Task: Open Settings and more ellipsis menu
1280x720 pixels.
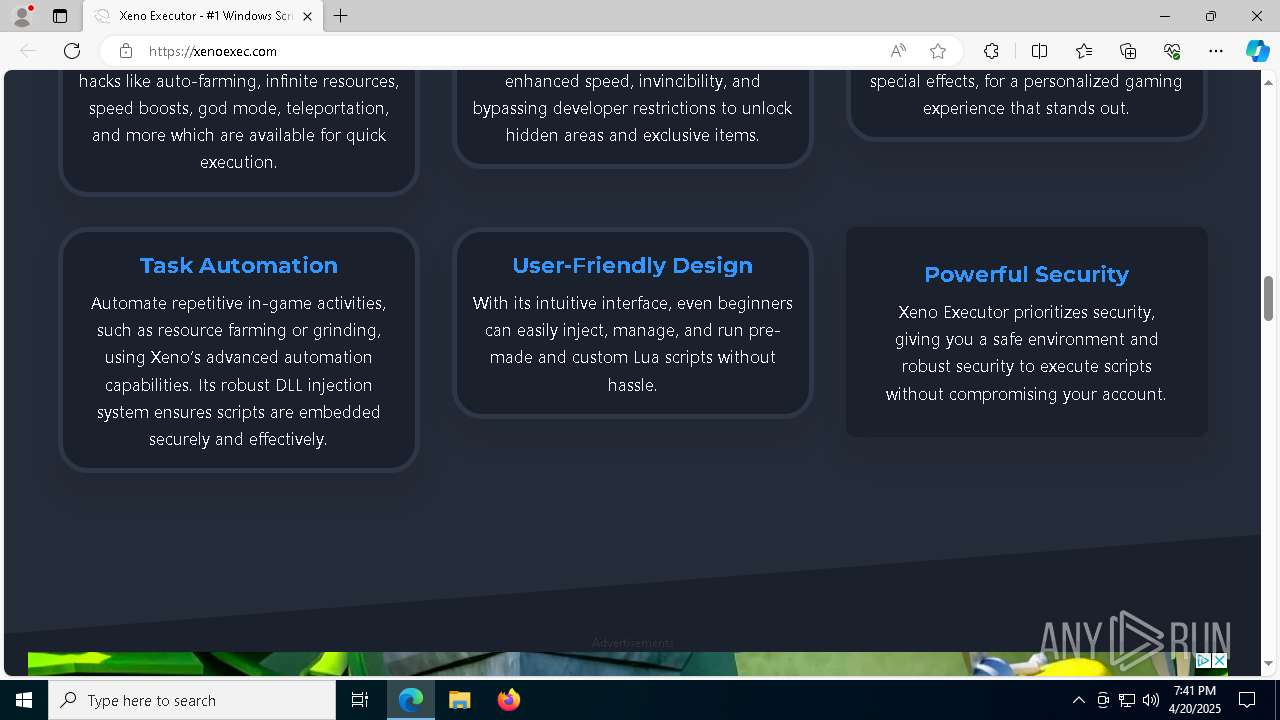Action: 1216,51
